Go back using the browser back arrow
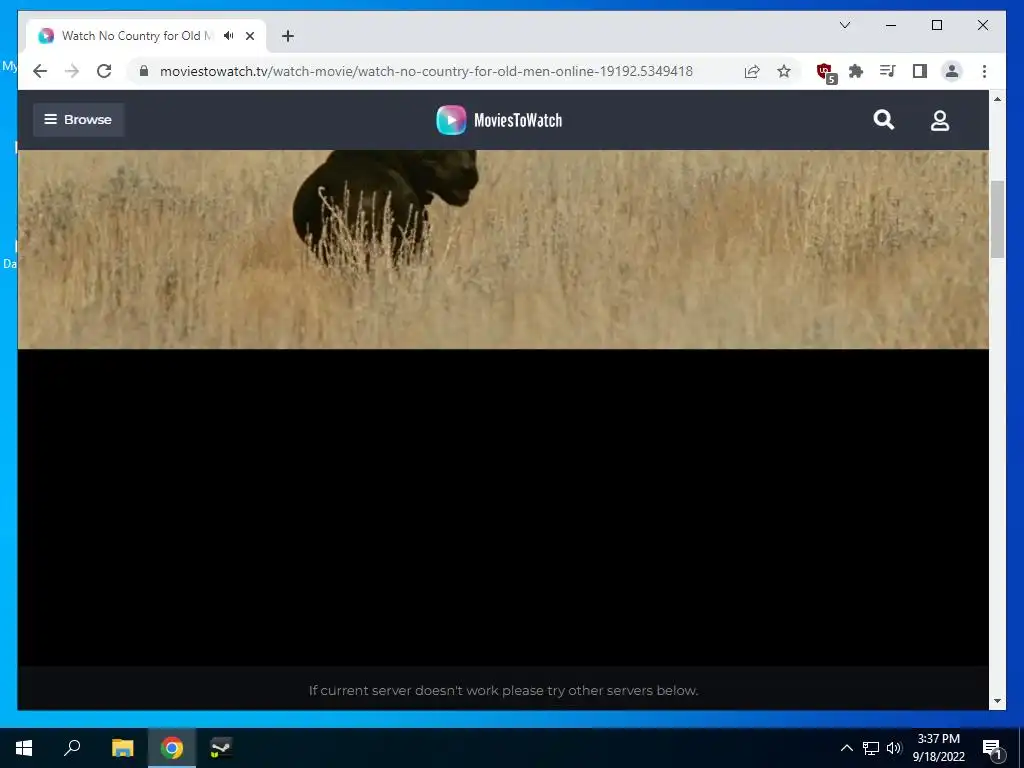Image resolution: width=1024 pixels, height=768 pixels. pos(40,71)
